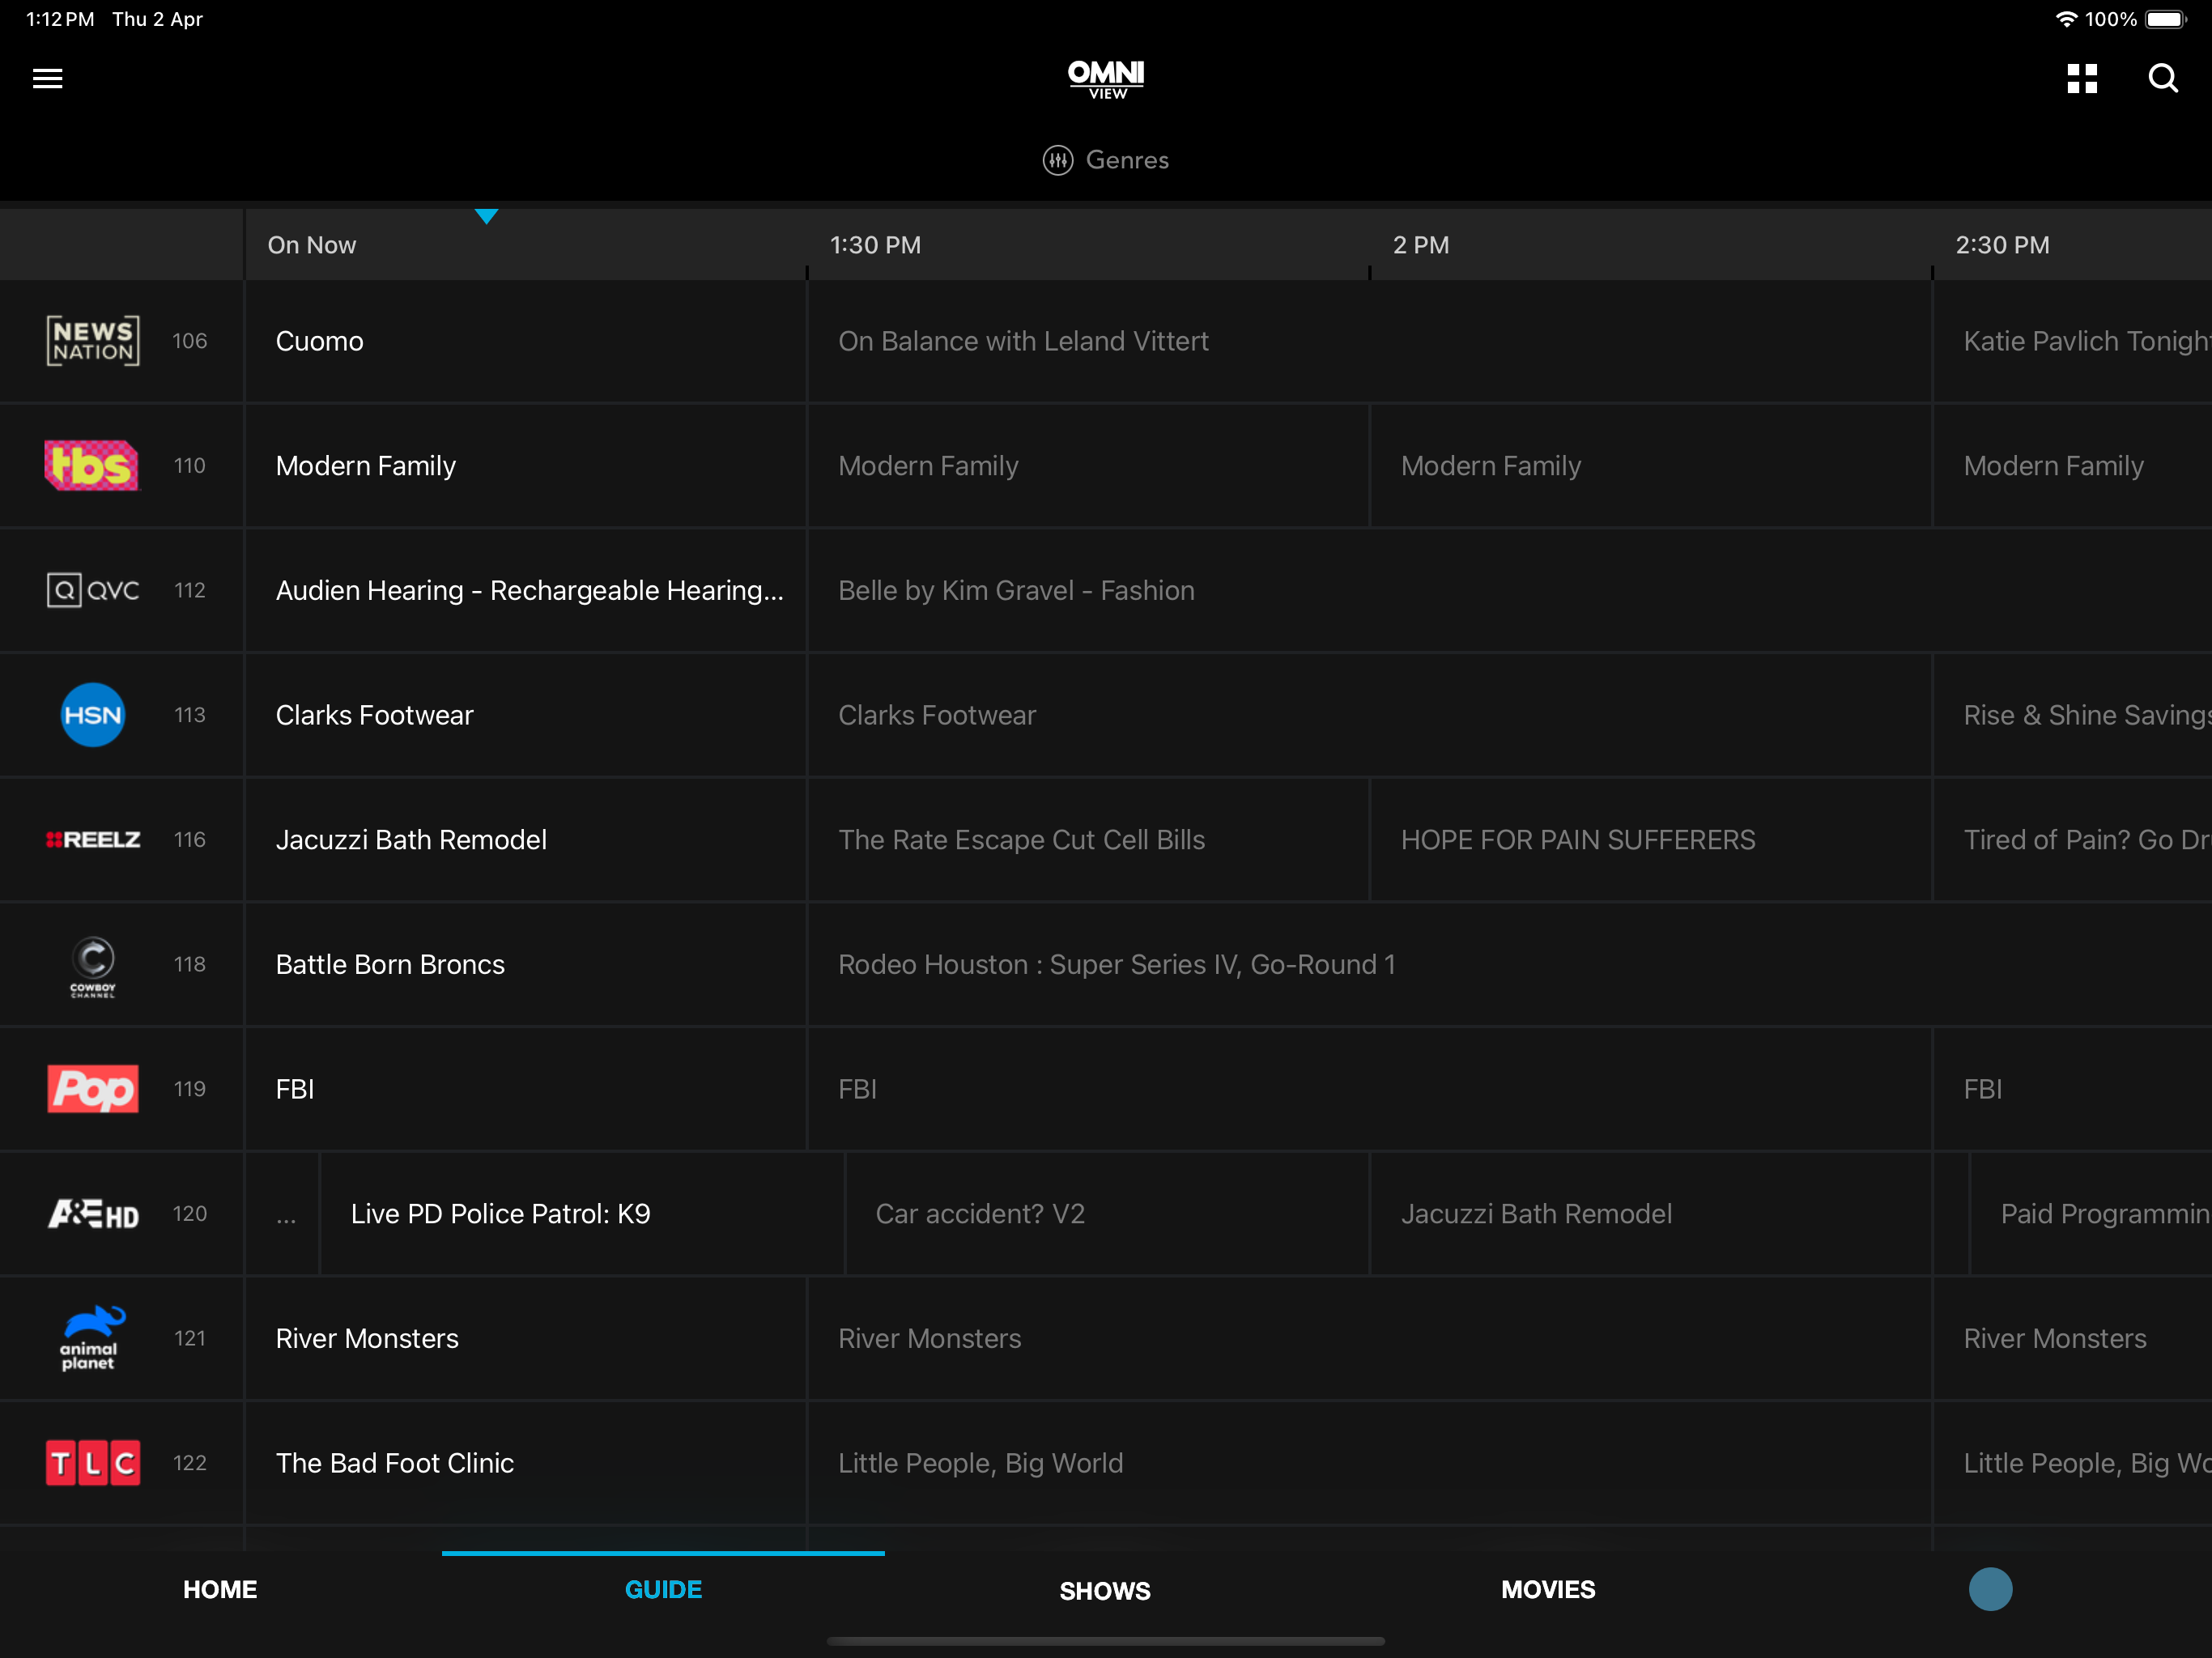Select the TLC channel logo
Viewport: 2212px width, 1658px height.
click(x=93, y=1463)
